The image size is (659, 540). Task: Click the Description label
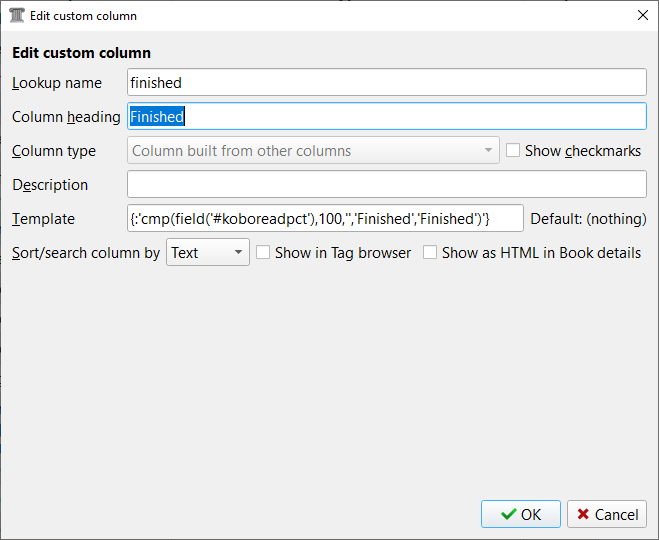tap(50, 185)
